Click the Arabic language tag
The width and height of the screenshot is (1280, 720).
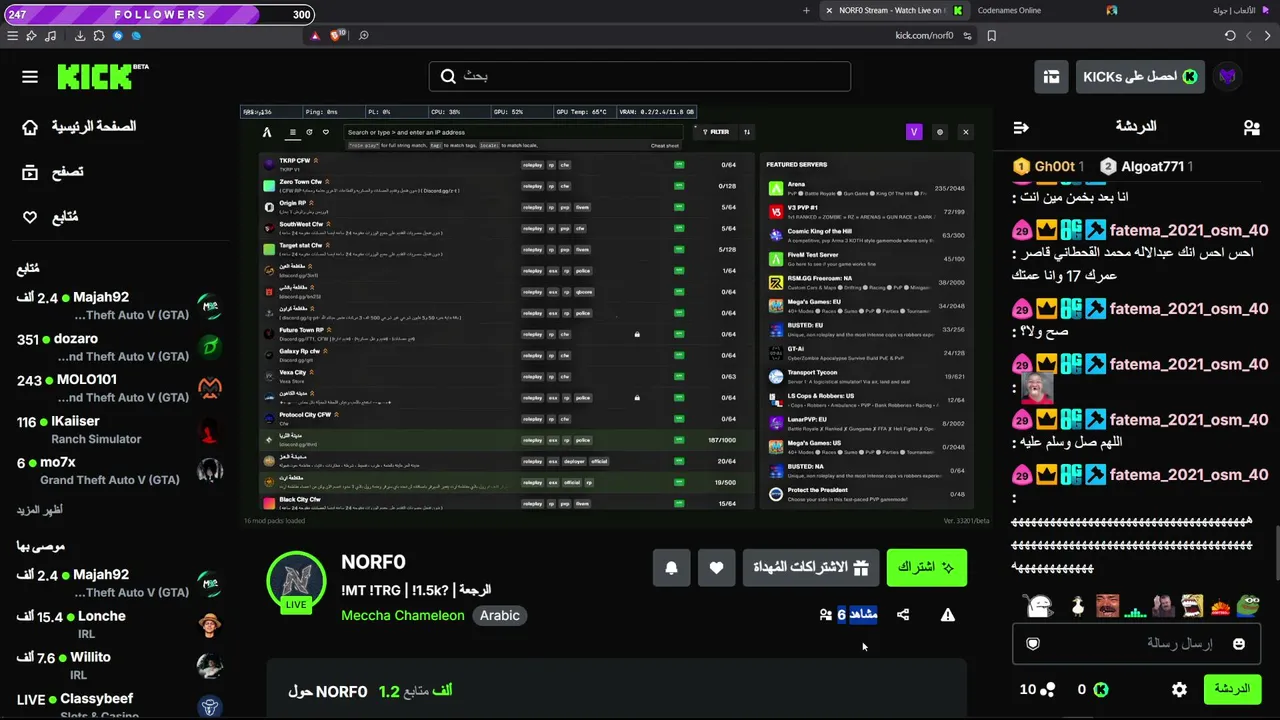tap(499, 615)
